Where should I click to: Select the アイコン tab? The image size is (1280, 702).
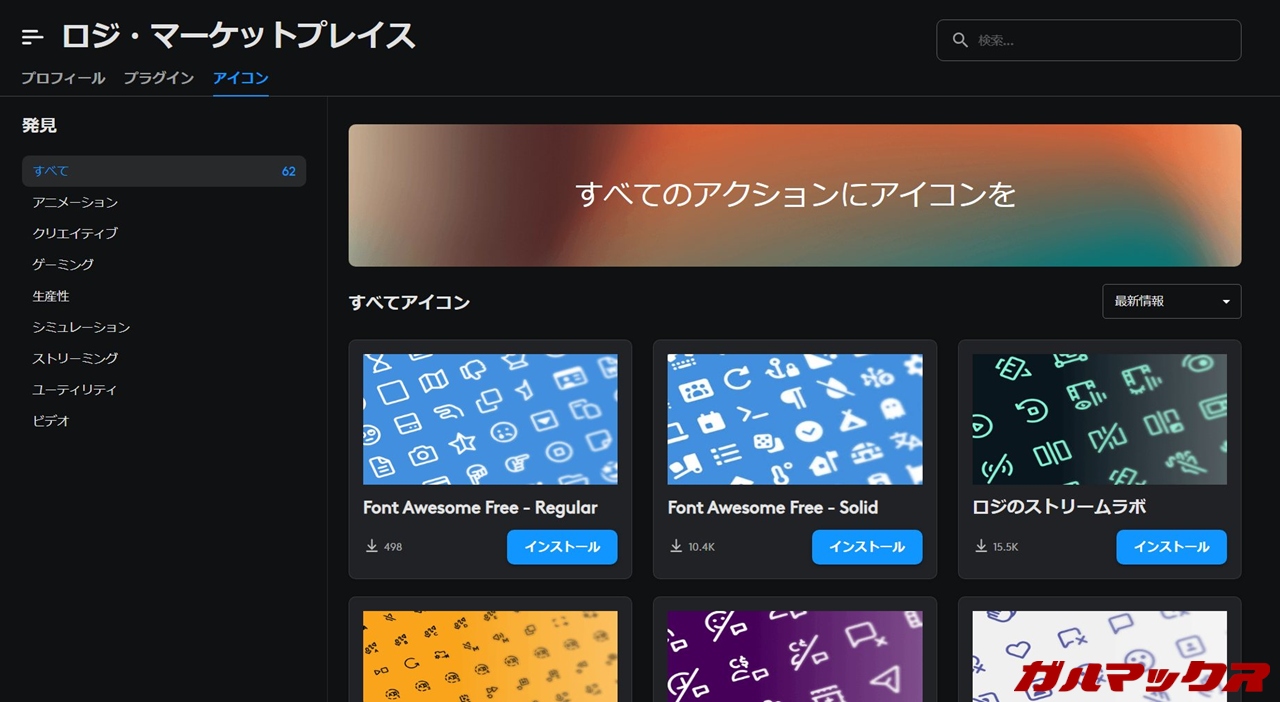[240, 78]
